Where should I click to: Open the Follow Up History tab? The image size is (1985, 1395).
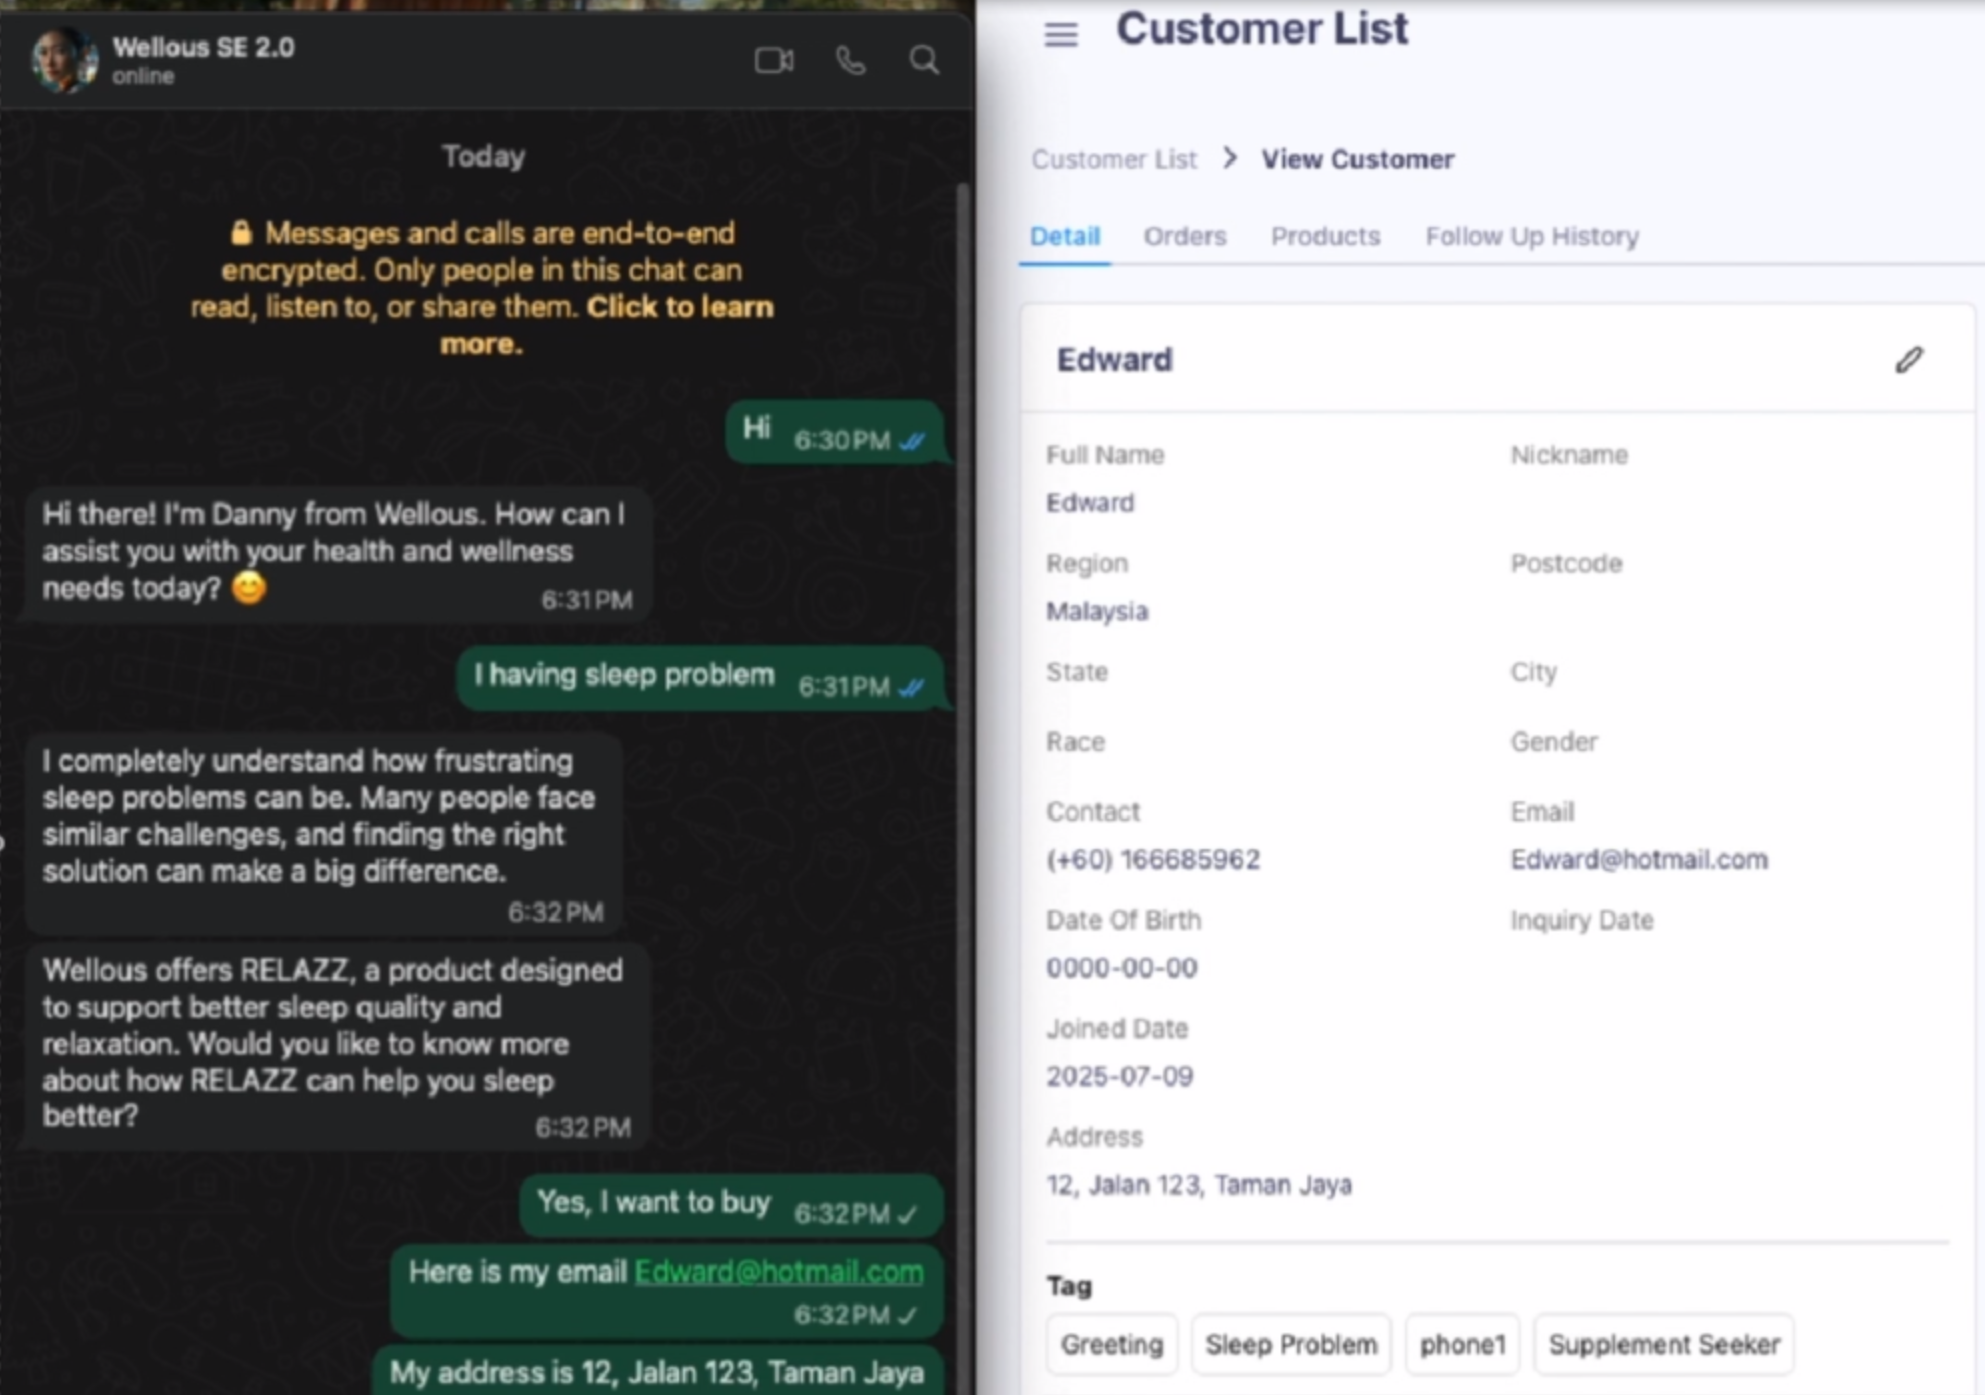click(1532, 236)
